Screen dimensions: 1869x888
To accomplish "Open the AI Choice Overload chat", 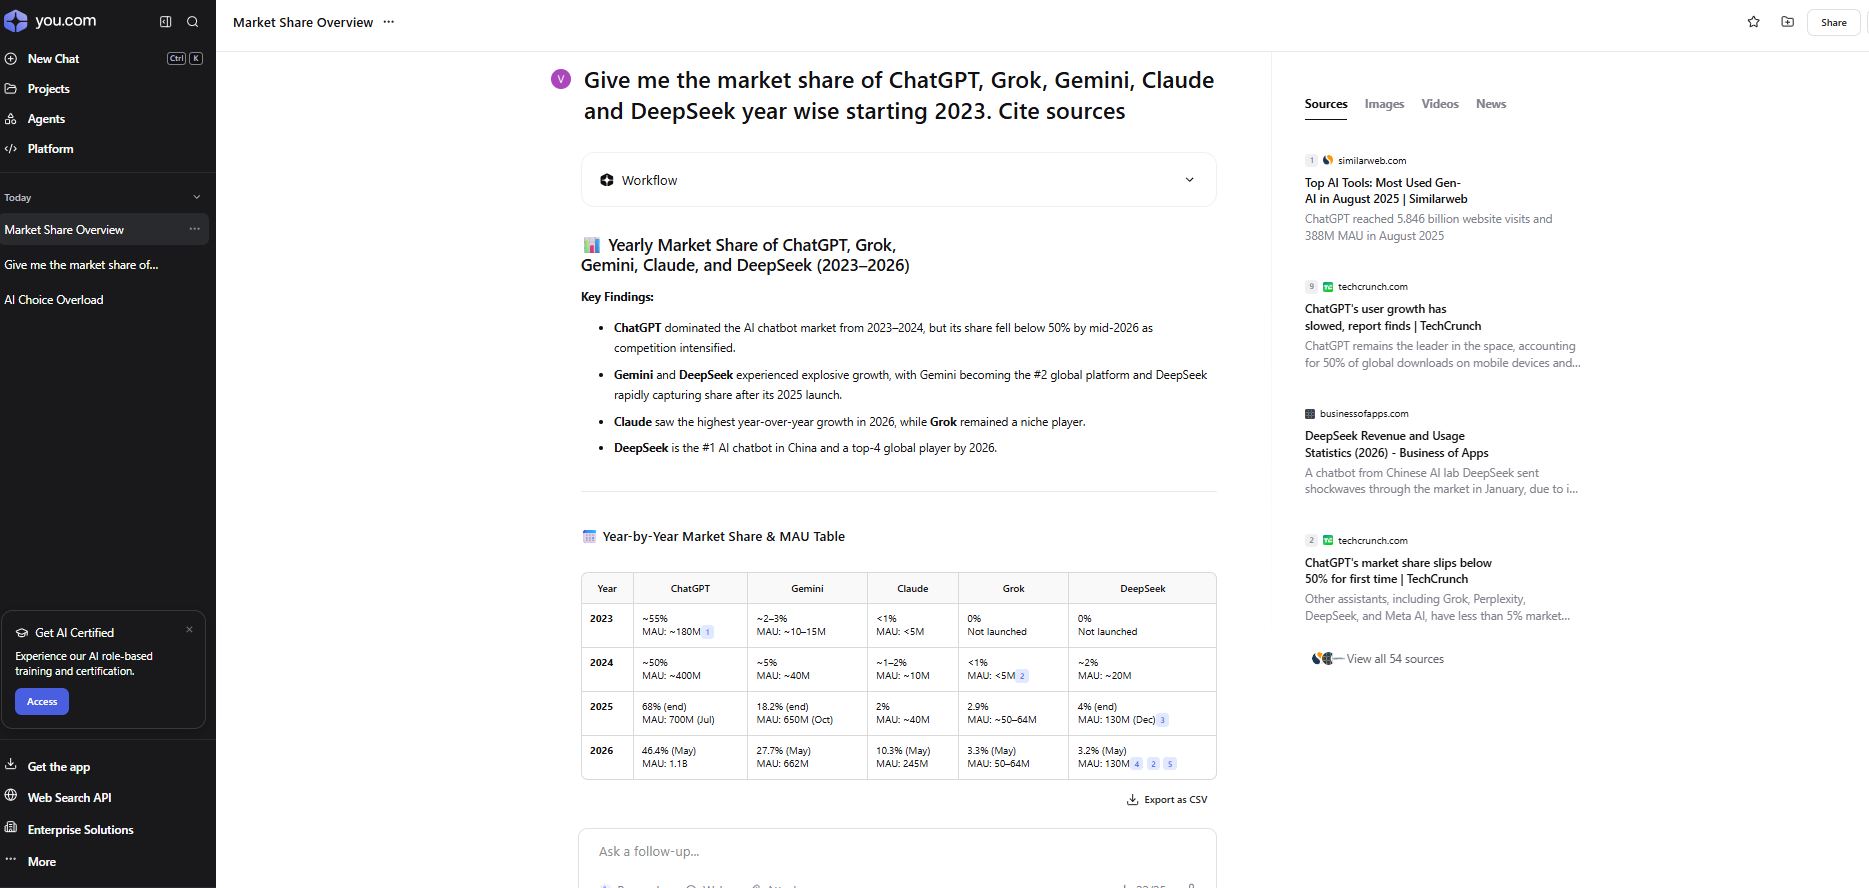I will pos(54,300).
